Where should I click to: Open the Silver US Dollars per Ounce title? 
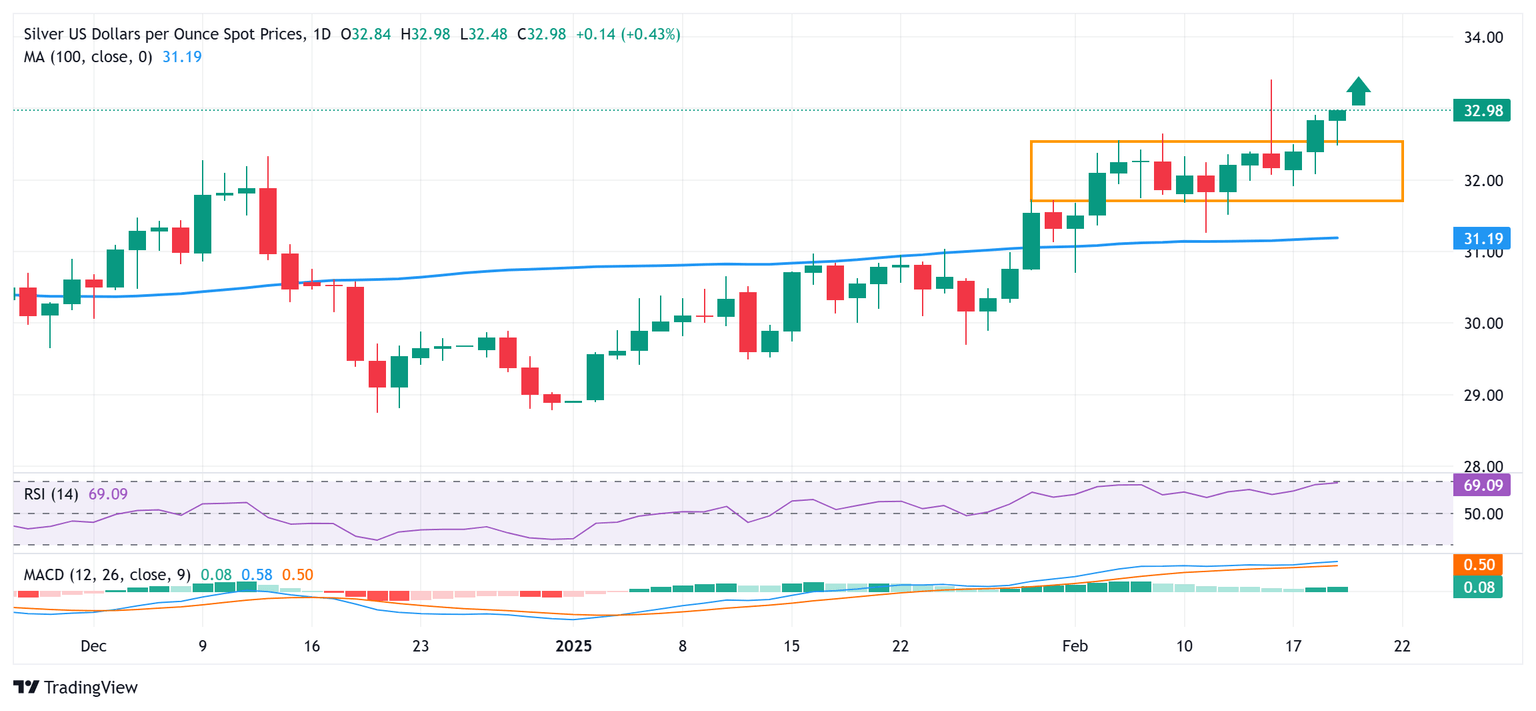[164, 34]
